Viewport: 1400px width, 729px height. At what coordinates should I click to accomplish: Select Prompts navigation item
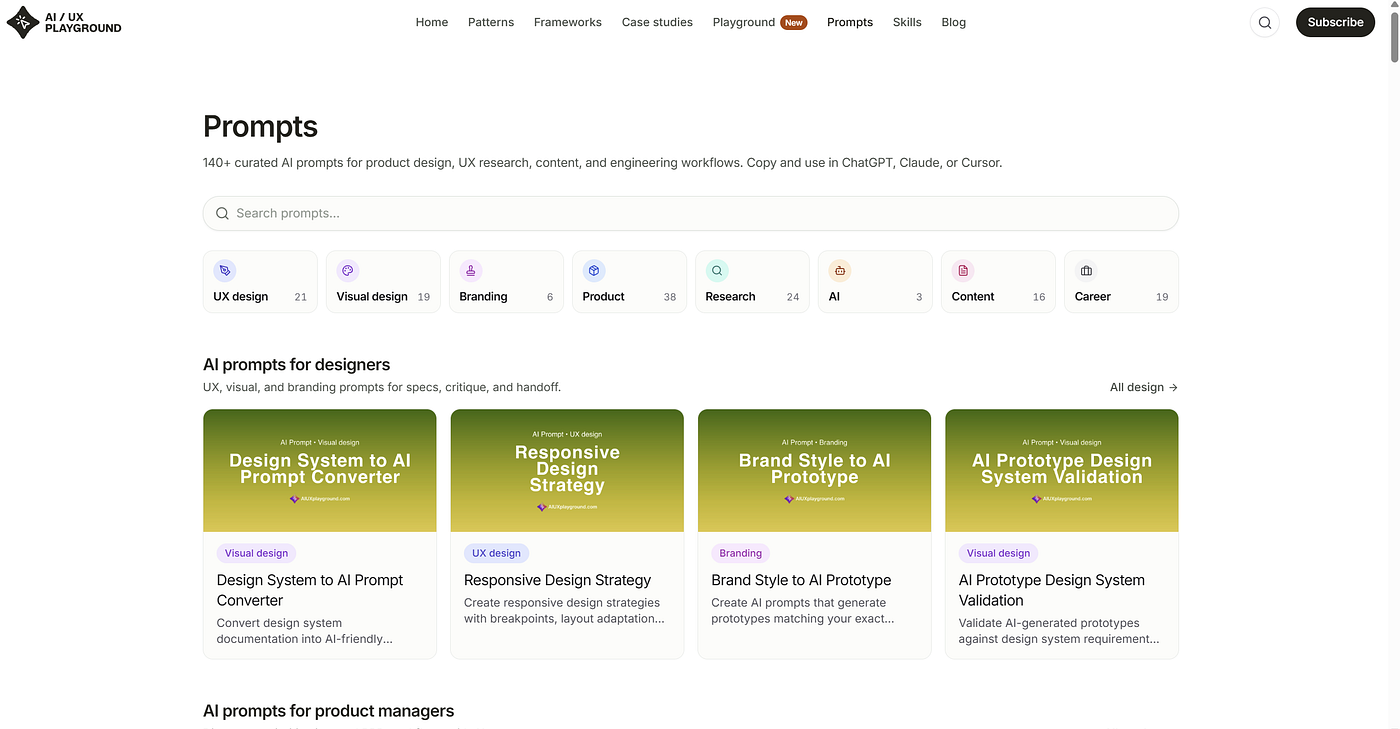[850, 22]
